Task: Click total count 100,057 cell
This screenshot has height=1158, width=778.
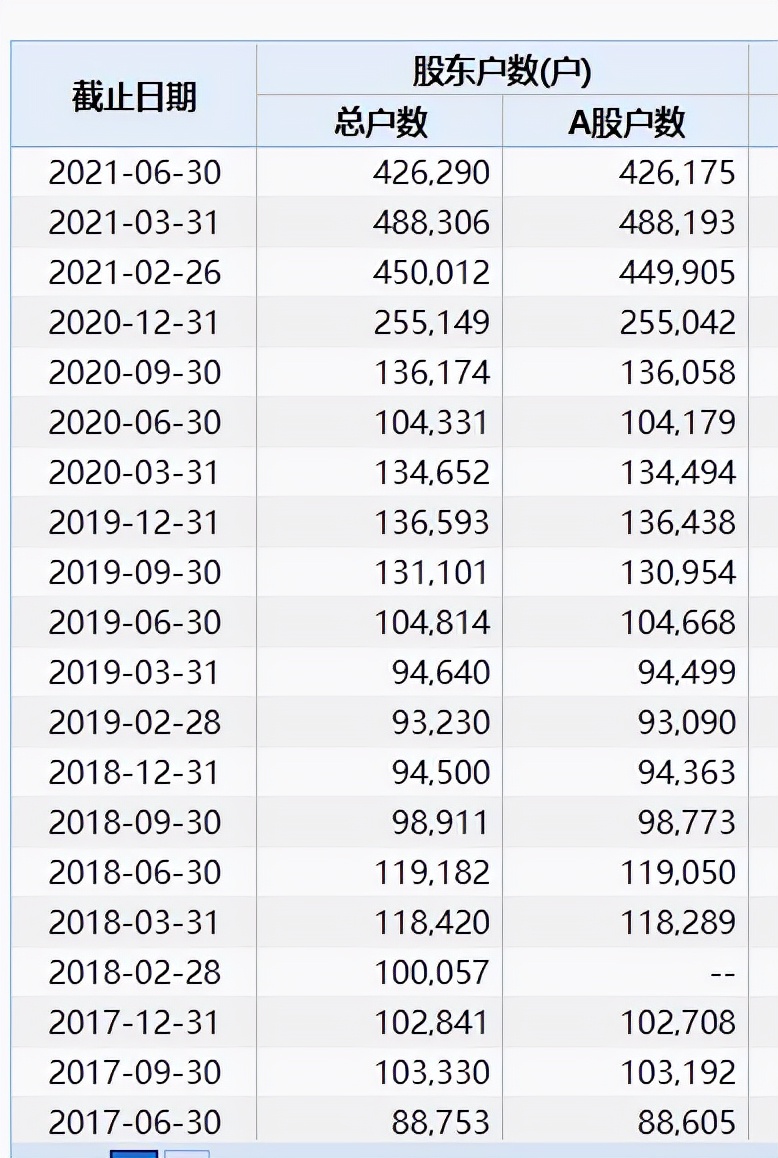Action: pyautogui.click(x=432, y=972)
